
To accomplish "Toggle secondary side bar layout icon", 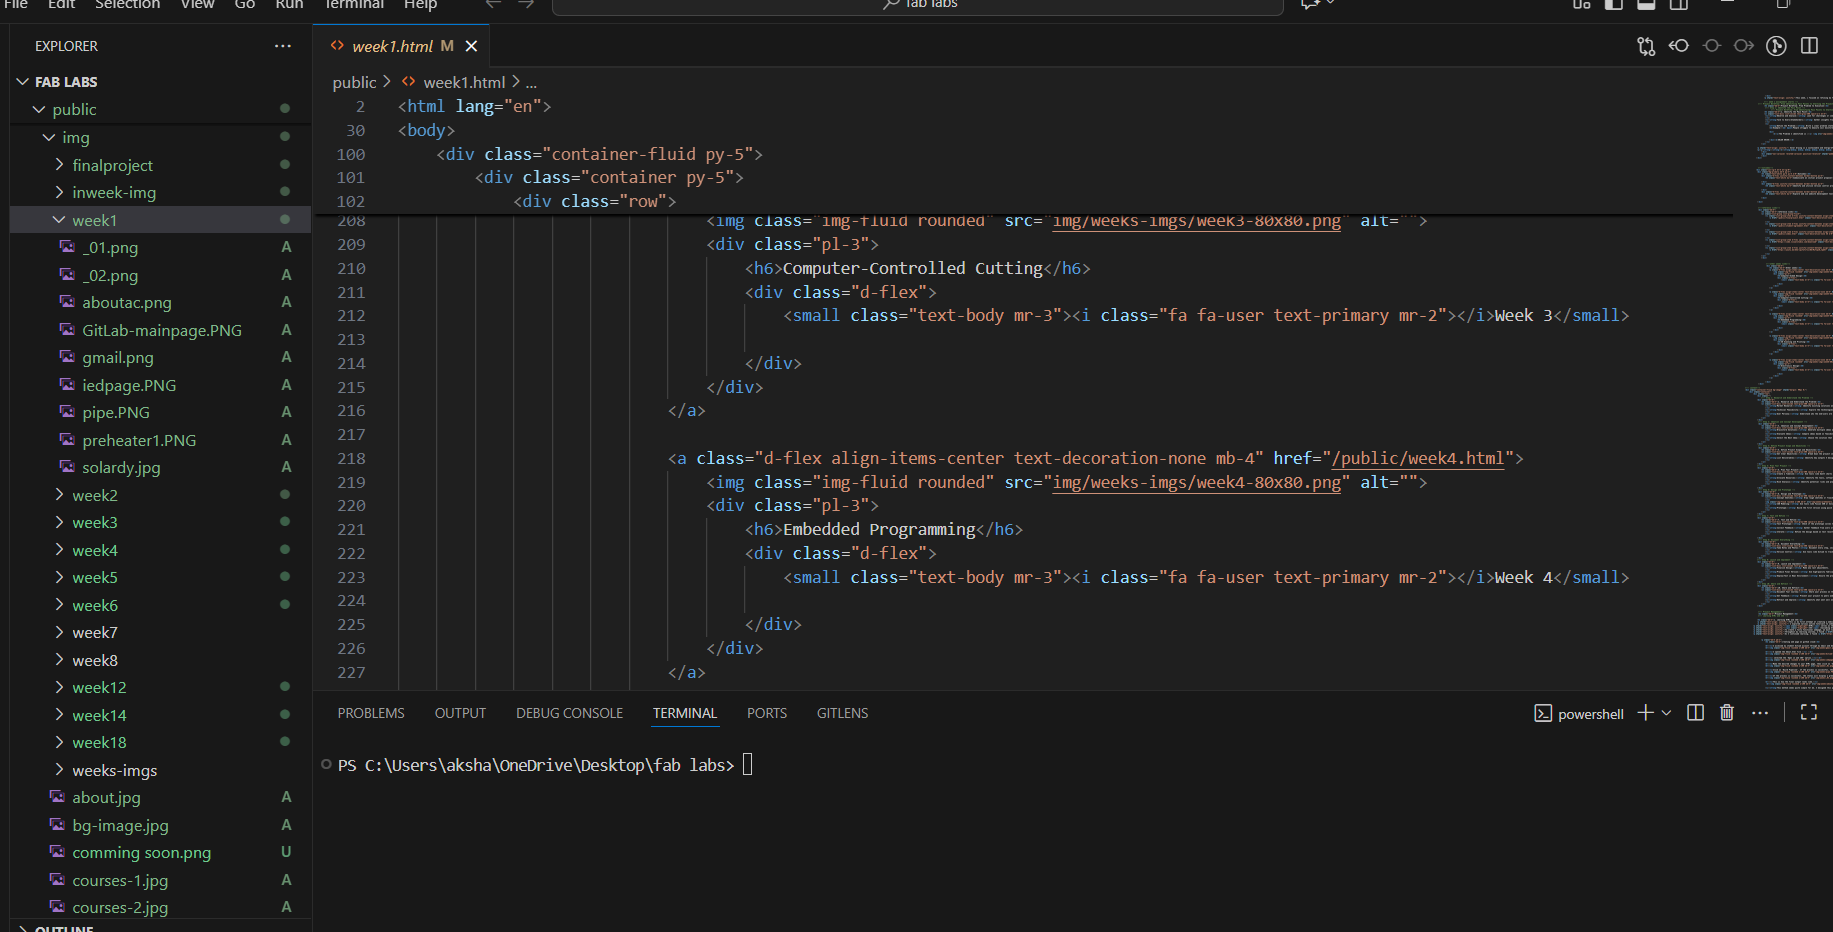I will (x=1679, y=5).
